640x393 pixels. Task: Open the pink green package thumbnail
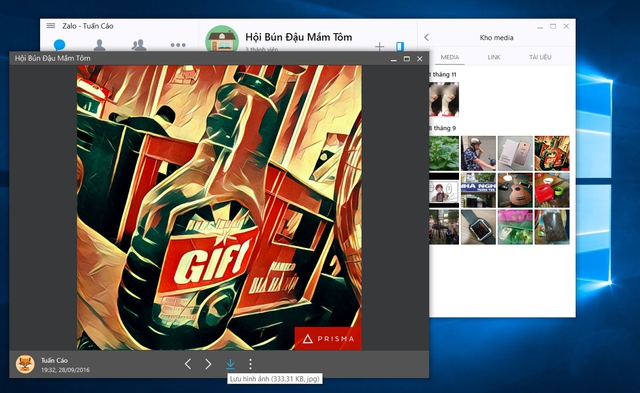click(x=515, y=227)
